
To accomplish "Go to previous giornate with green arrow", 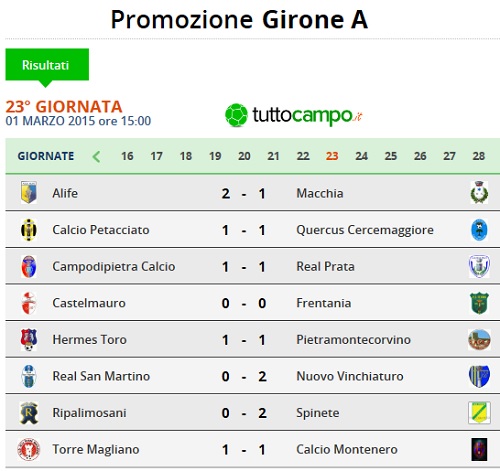I will pos(97,156).
